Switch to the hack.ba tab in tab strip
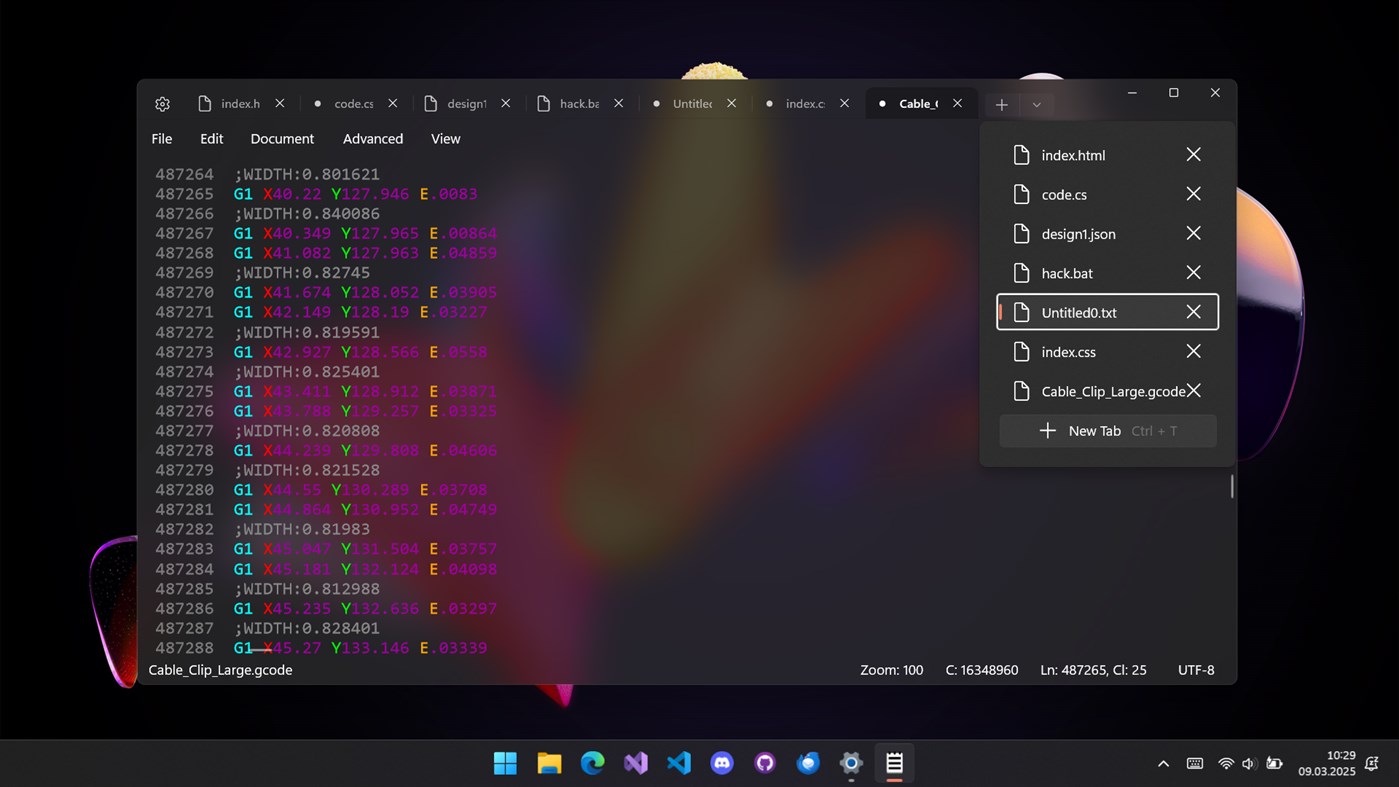Screen dimensions: 1399x787 coord(579,104)
